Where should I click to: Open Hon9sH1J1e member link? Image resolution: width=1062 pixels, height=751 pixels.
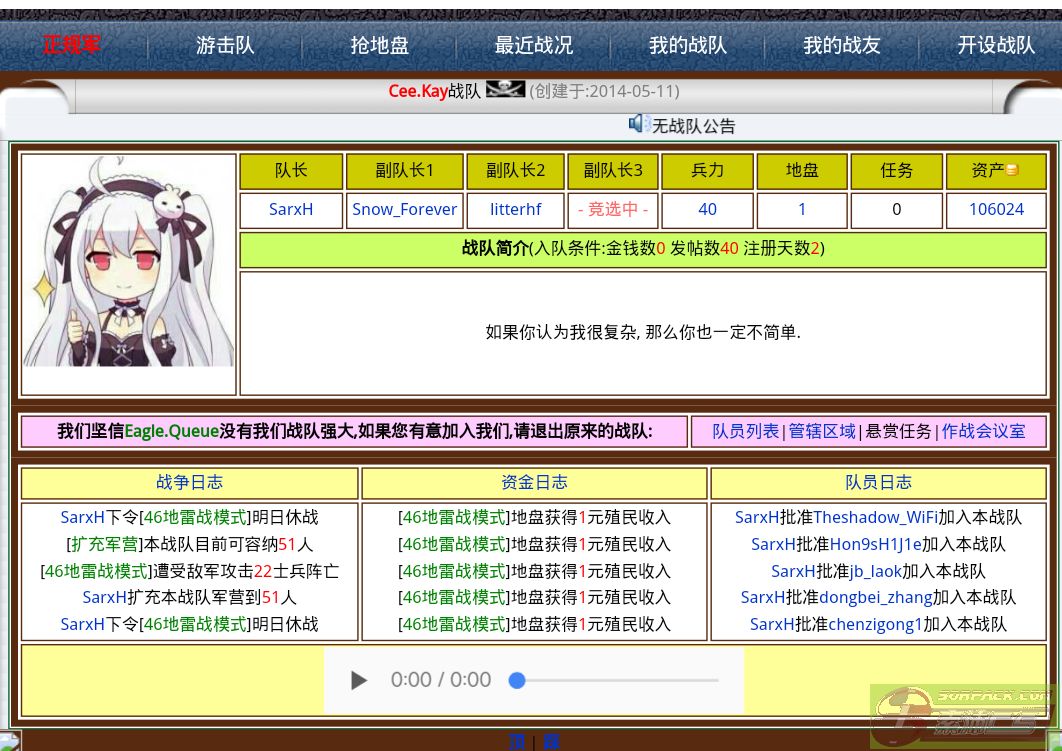876,544
